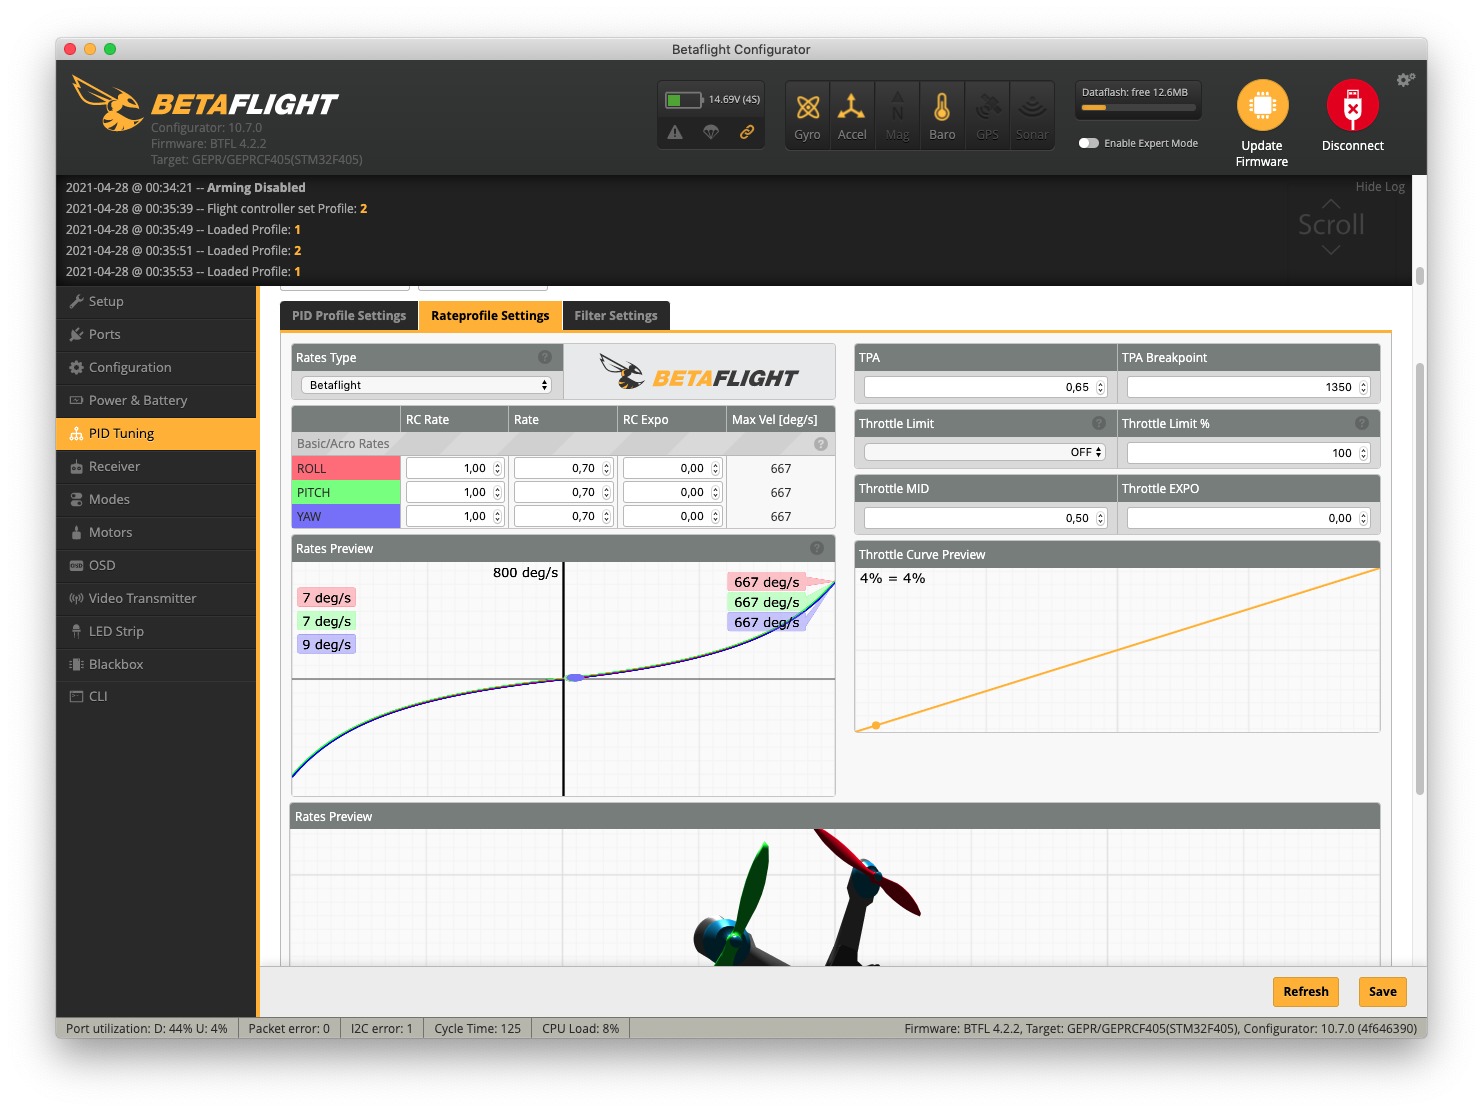Open the Motors section
This screenshot has height=1112, width=1483.
tap(157, 532)
